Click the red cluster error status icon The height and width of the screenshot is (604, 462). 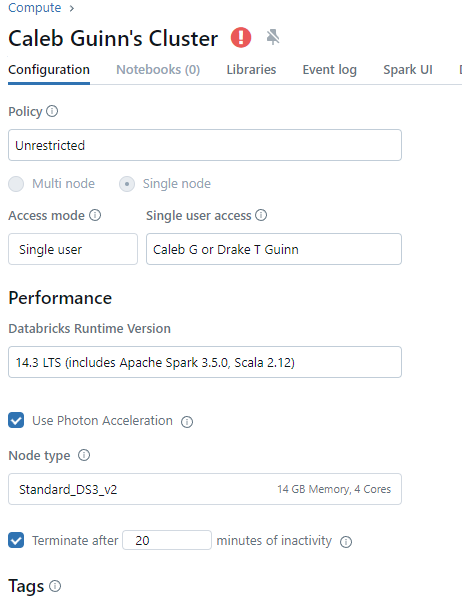coord(241,38)
